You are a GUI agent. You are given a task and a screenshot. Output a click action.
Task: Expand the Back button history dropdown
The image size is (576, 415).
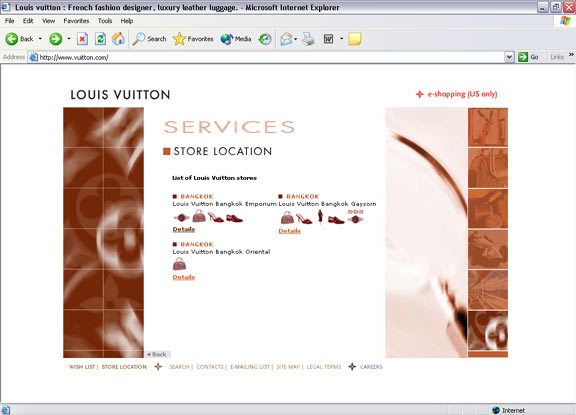click(x=40, y=39)
